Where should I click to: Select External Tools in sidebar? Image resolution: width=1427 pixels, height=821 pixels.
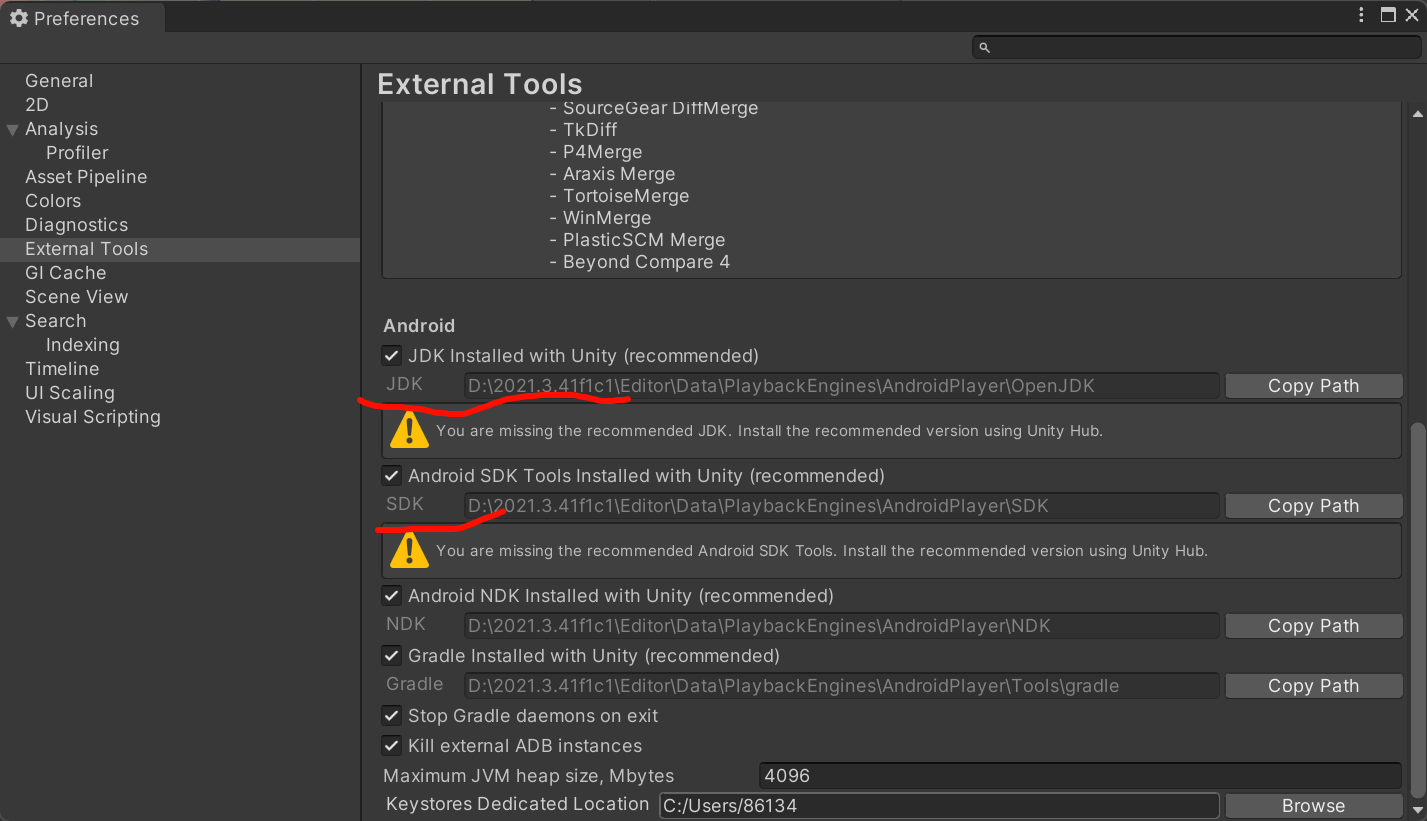pos(180,249)
